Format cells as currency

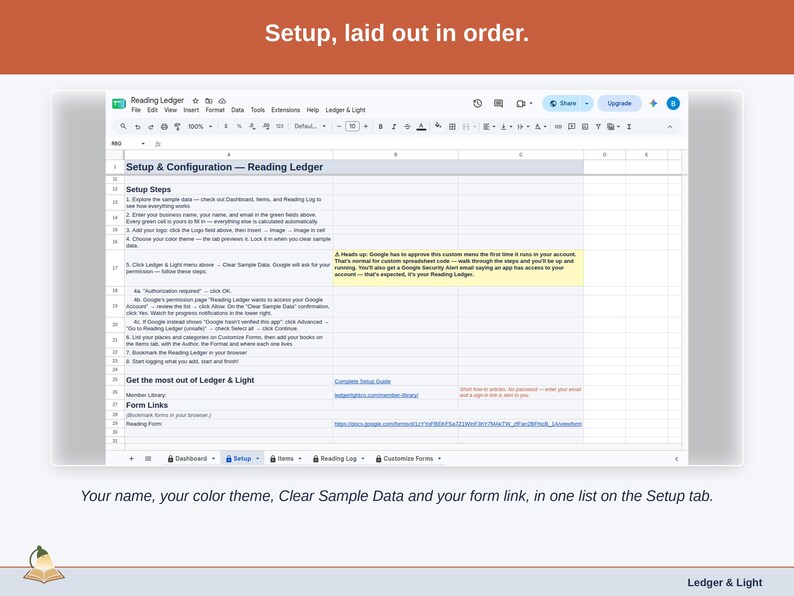click(225, 127)
